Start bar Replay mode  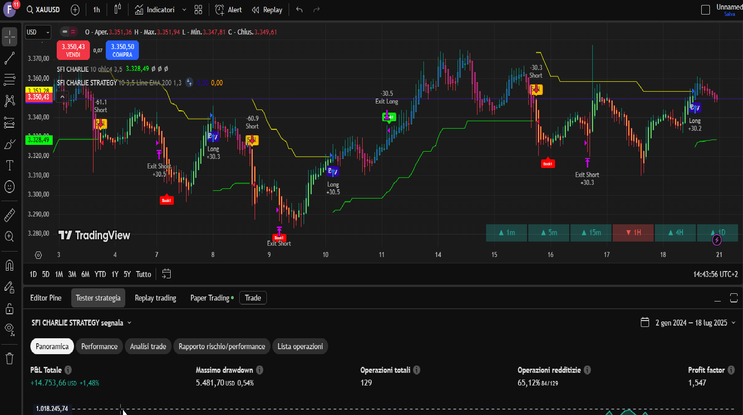click(267, 9)
